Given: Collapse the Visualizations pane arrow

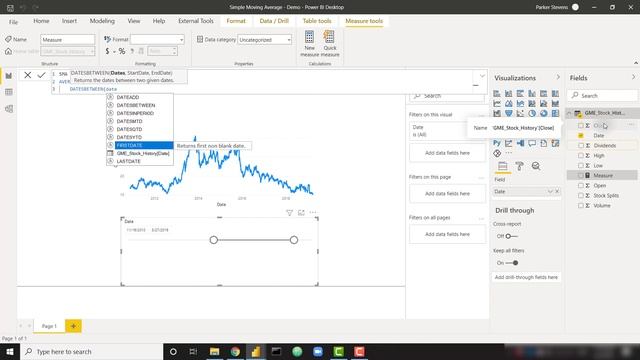Looking at the screenshot, I should (558, 78).
